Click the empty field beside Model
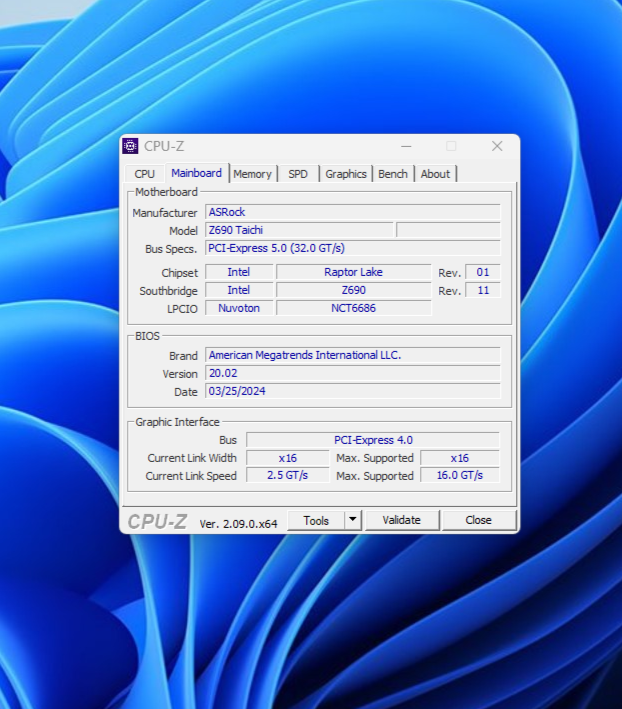The image size is (622, 709). point(448,230)
